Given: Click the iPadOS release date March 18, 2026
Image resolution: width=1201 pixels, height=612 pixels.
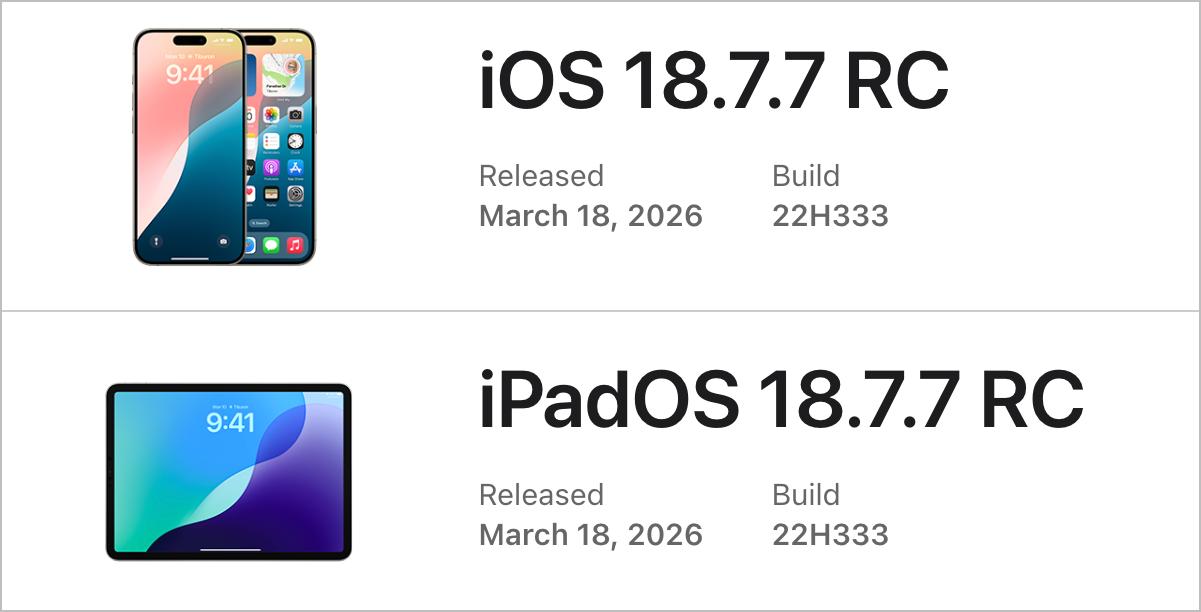Looking at the screenshot, I should coord(591,534).
